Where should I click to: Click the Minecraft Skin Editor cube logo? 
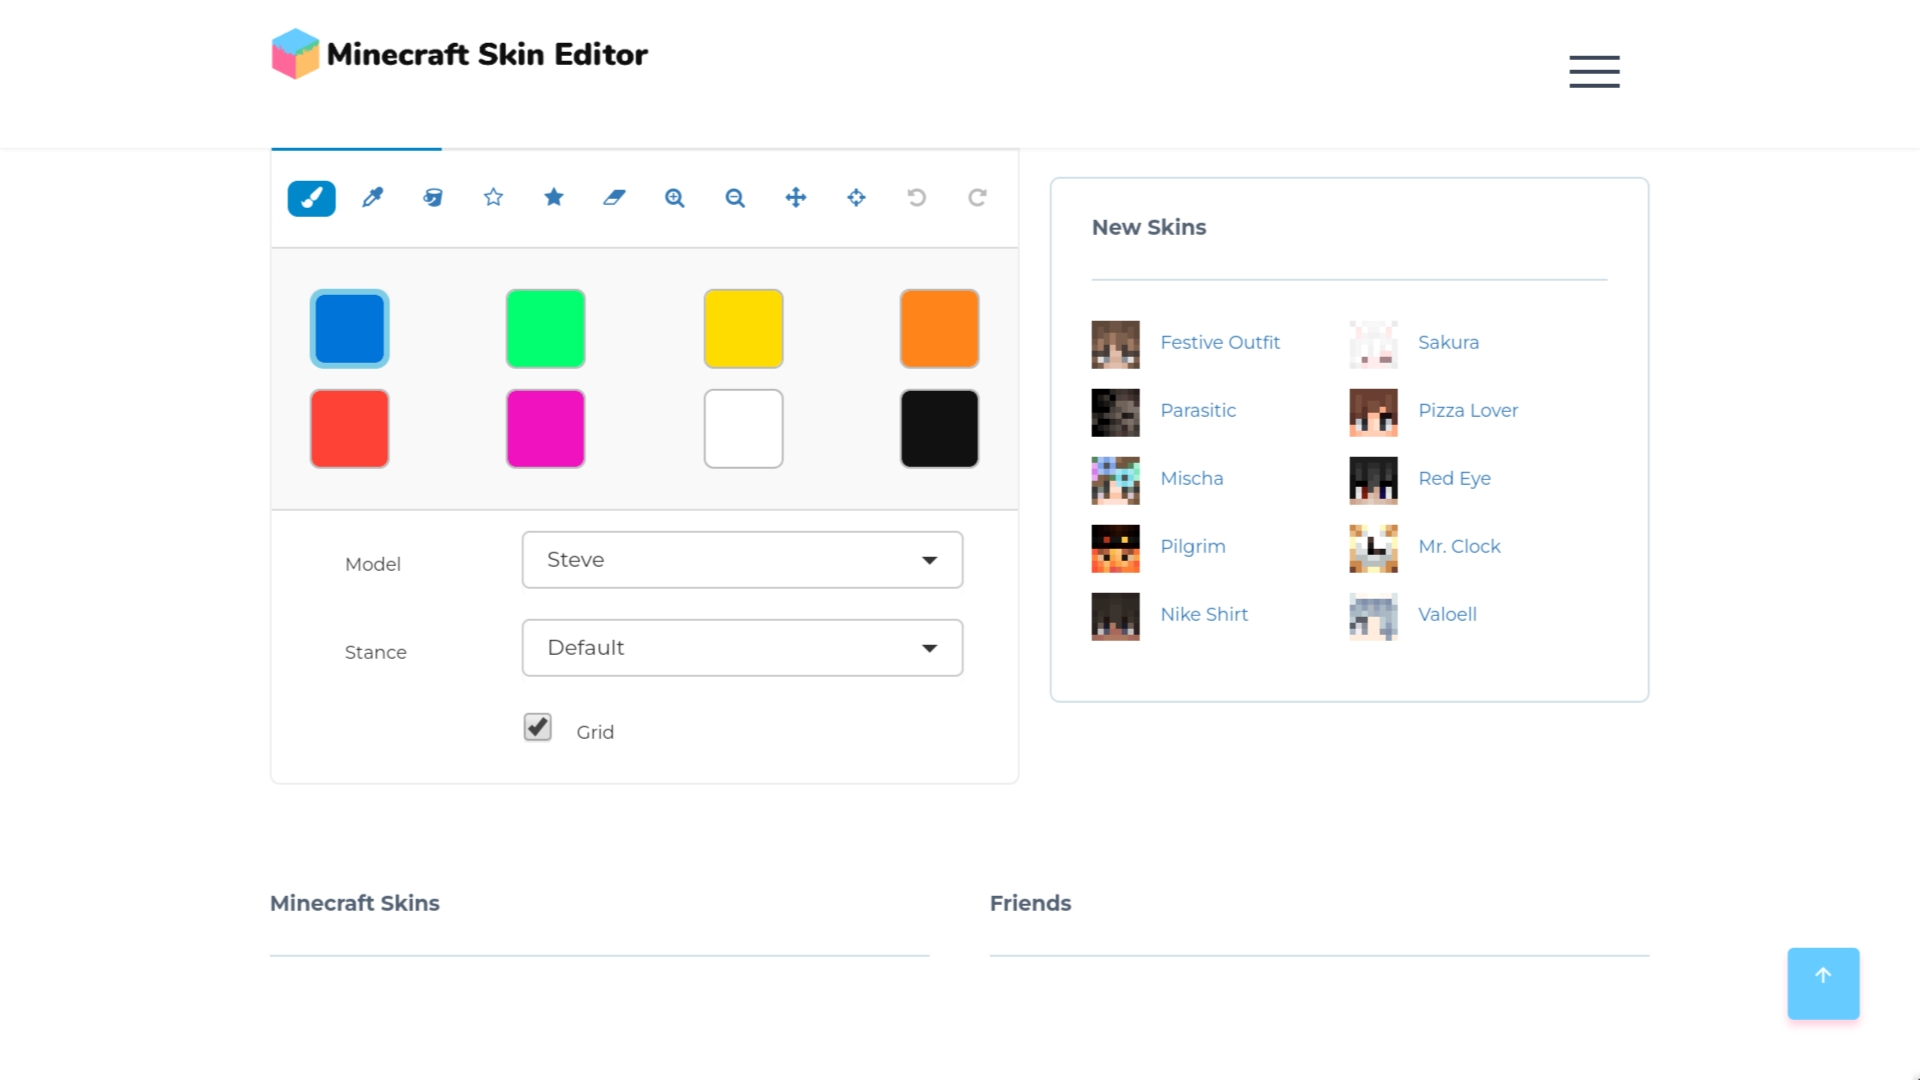pyautogui.click(x=295, y=54)
